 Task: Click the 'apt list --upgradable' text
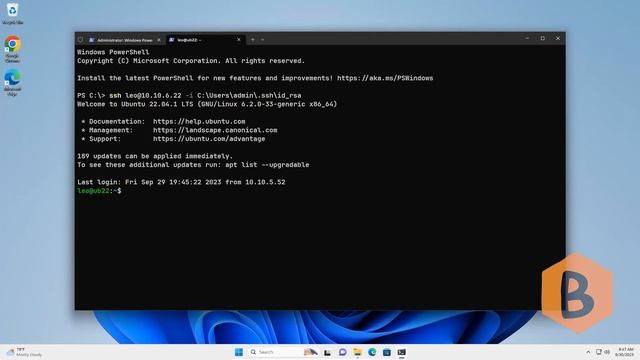tap(267, 165)
